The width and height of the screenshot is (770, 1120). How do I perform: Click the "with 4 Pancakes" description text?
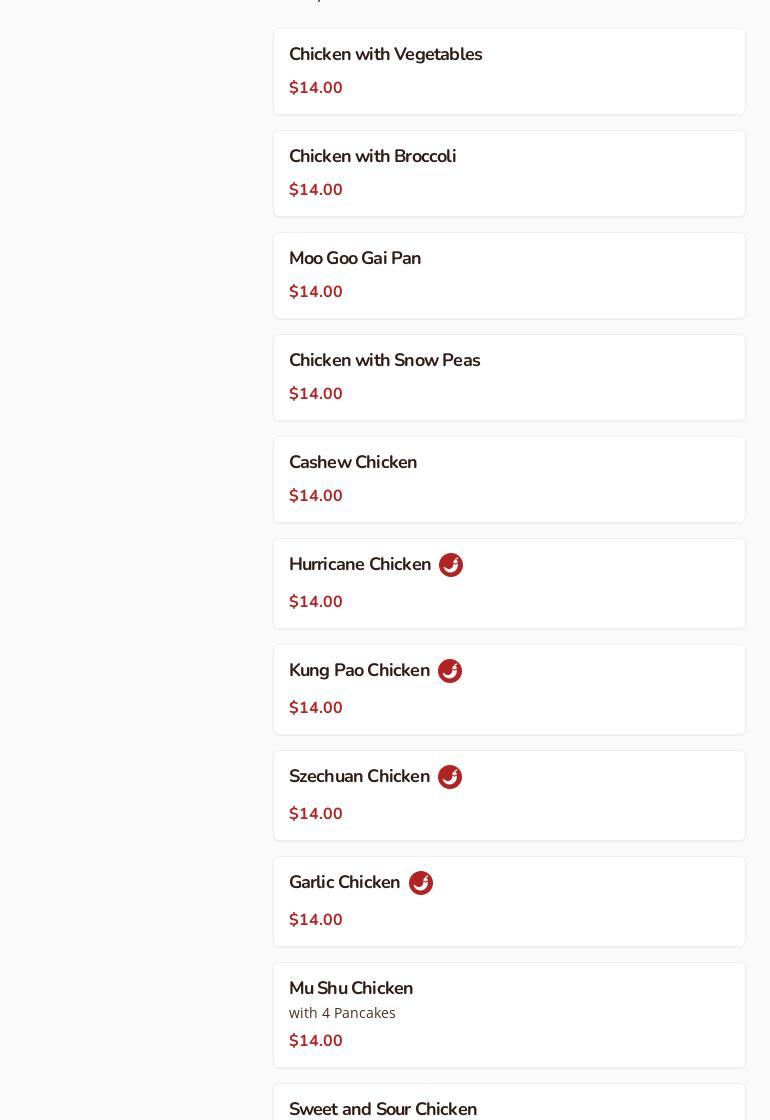coord(342,1013)
